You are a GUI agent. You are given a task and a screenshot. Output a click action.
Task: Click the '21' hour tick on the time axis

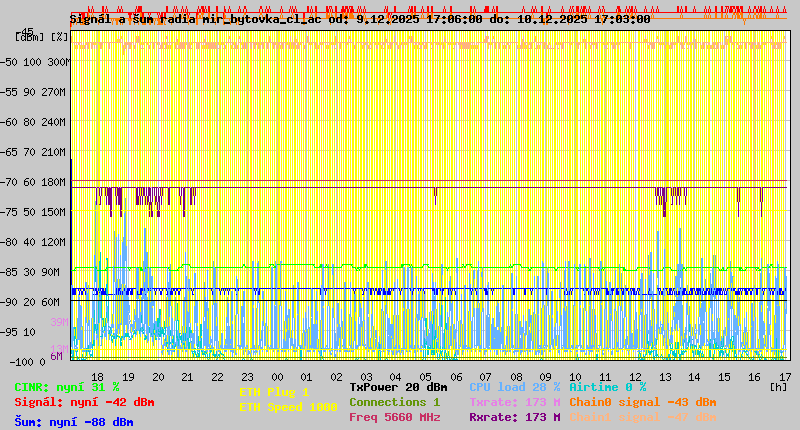click(187, 377)
